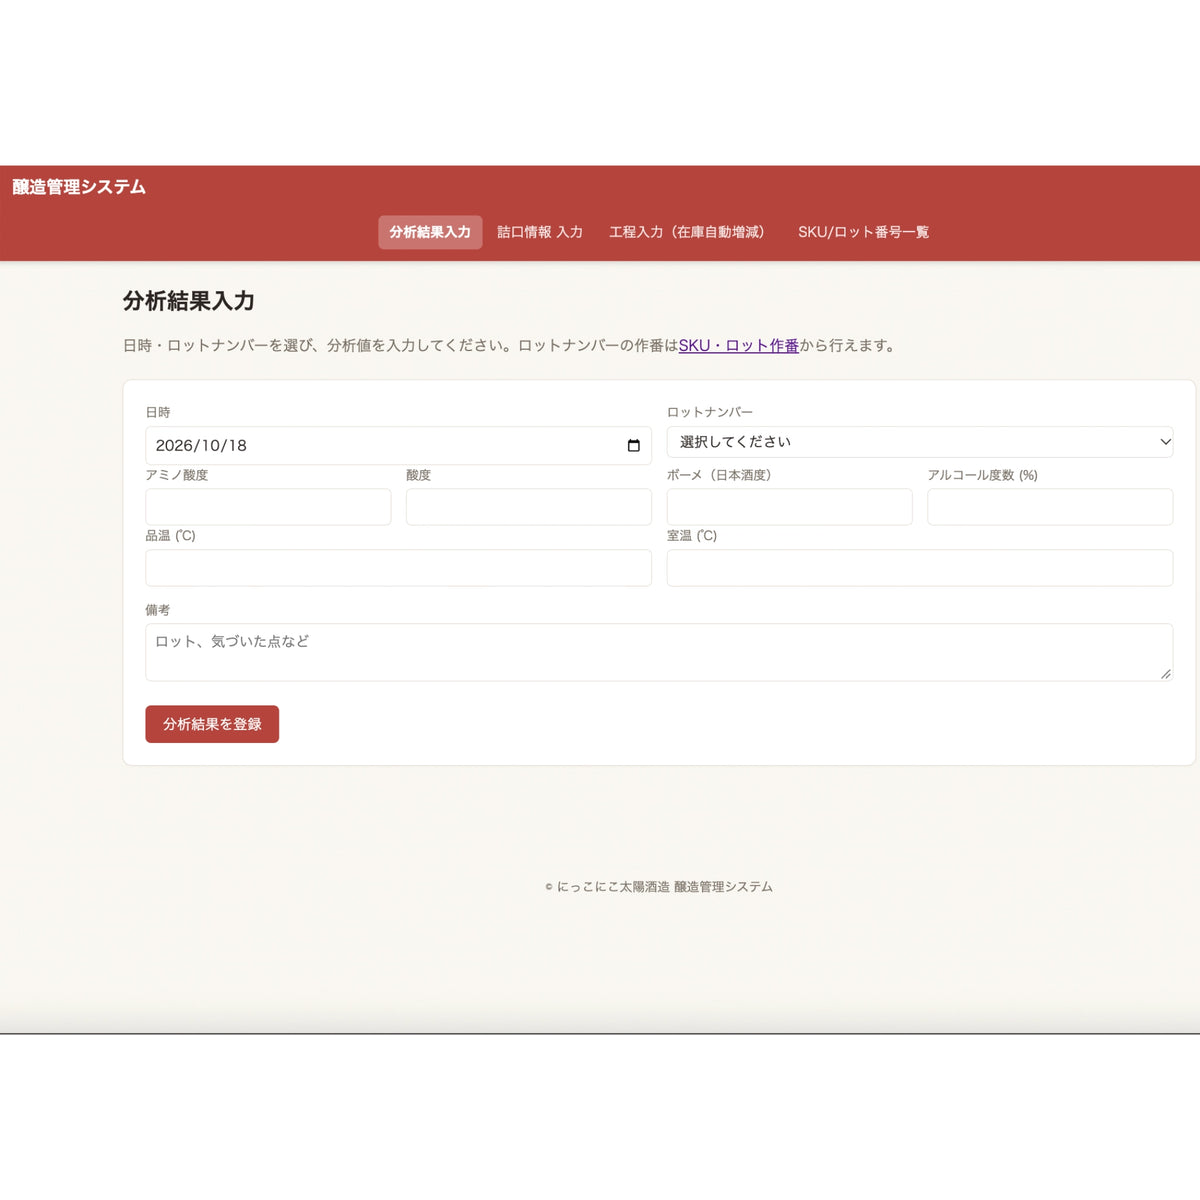Focus the 室温 (℃) input field

(920, 568)
